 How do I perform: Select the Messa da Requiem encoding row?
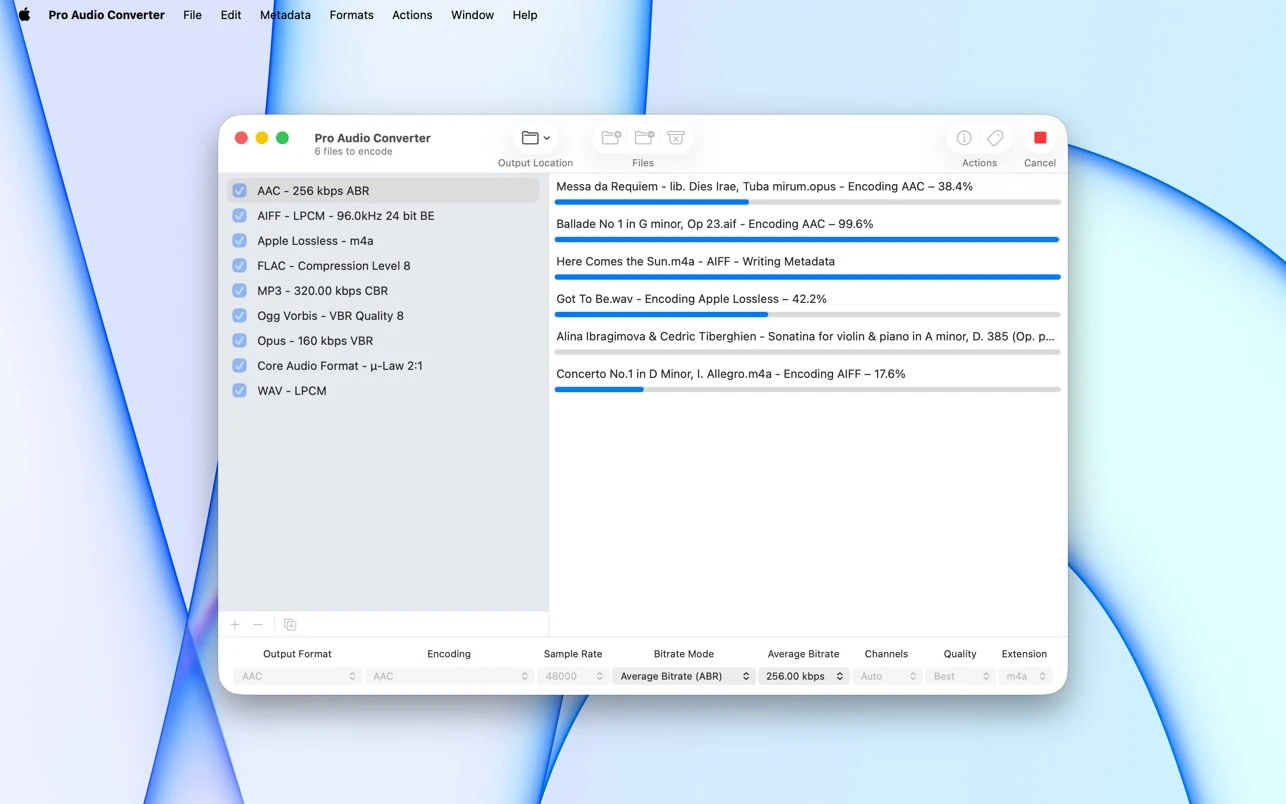point(807,192)
